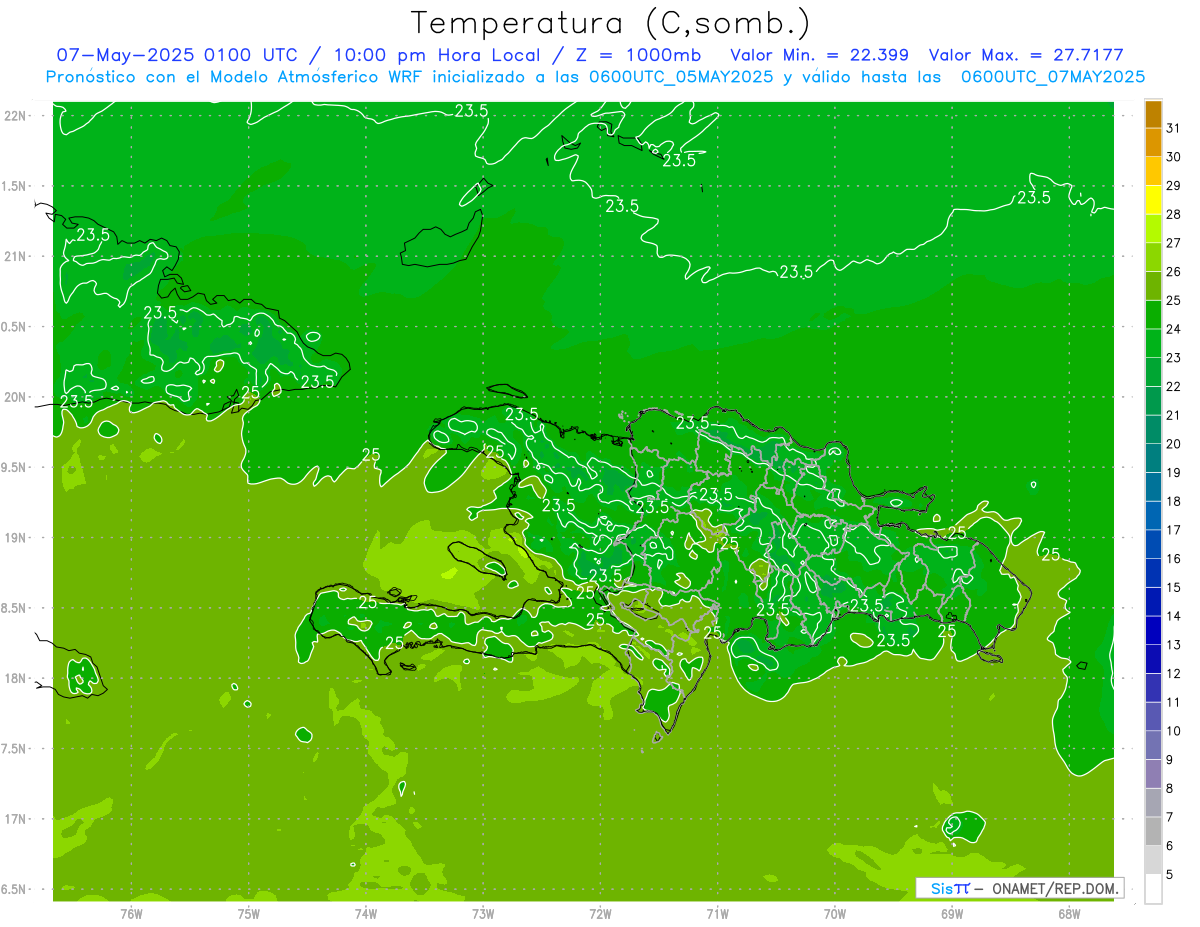
Task: Click the color scale label "24"
Action: (x=1174, y=329)
